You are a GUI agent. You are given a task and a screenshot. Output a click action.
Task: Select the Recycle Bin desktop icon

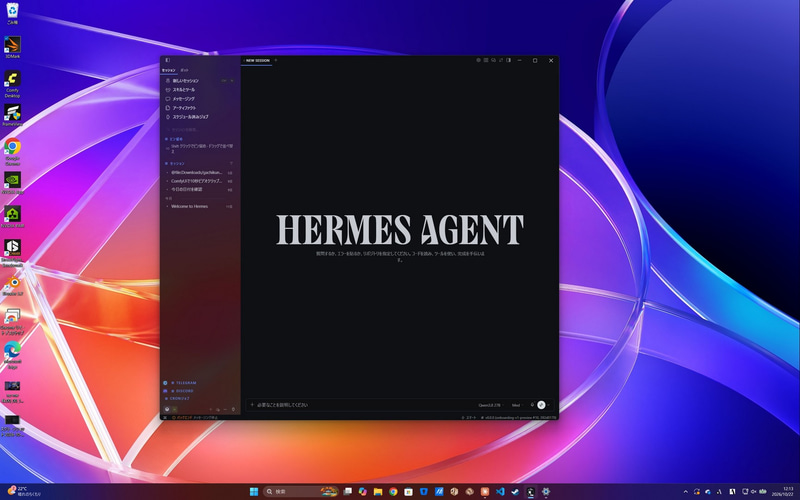(x=12, y=14)
